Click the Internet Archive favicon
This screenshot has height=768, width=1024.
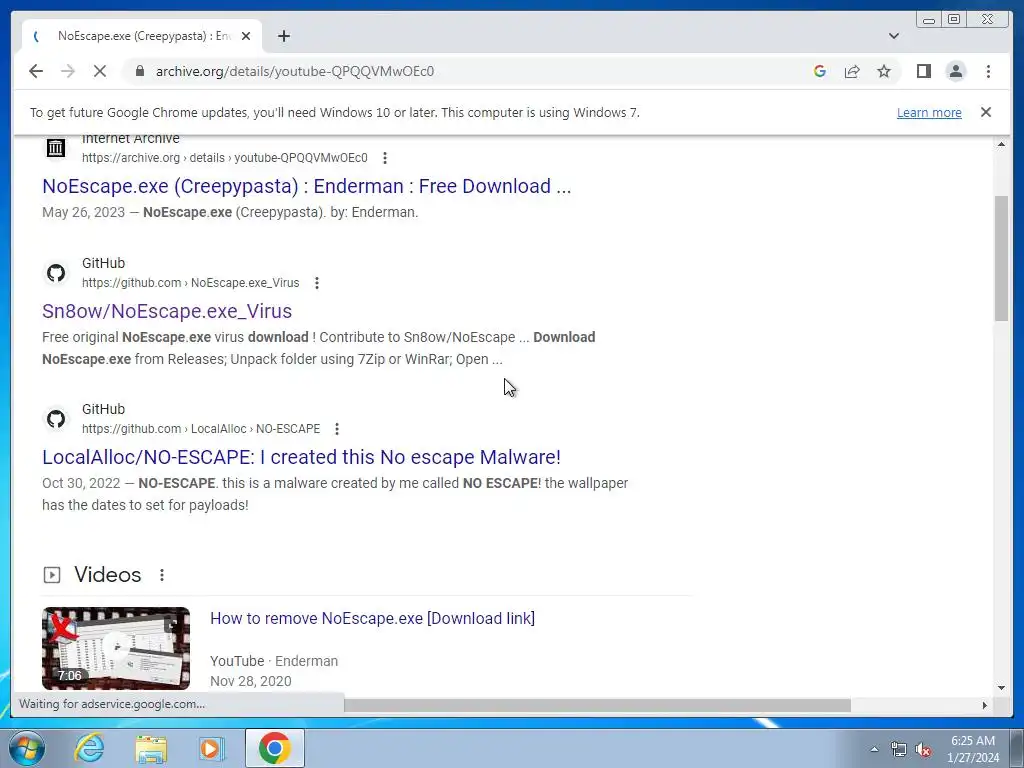56,148
